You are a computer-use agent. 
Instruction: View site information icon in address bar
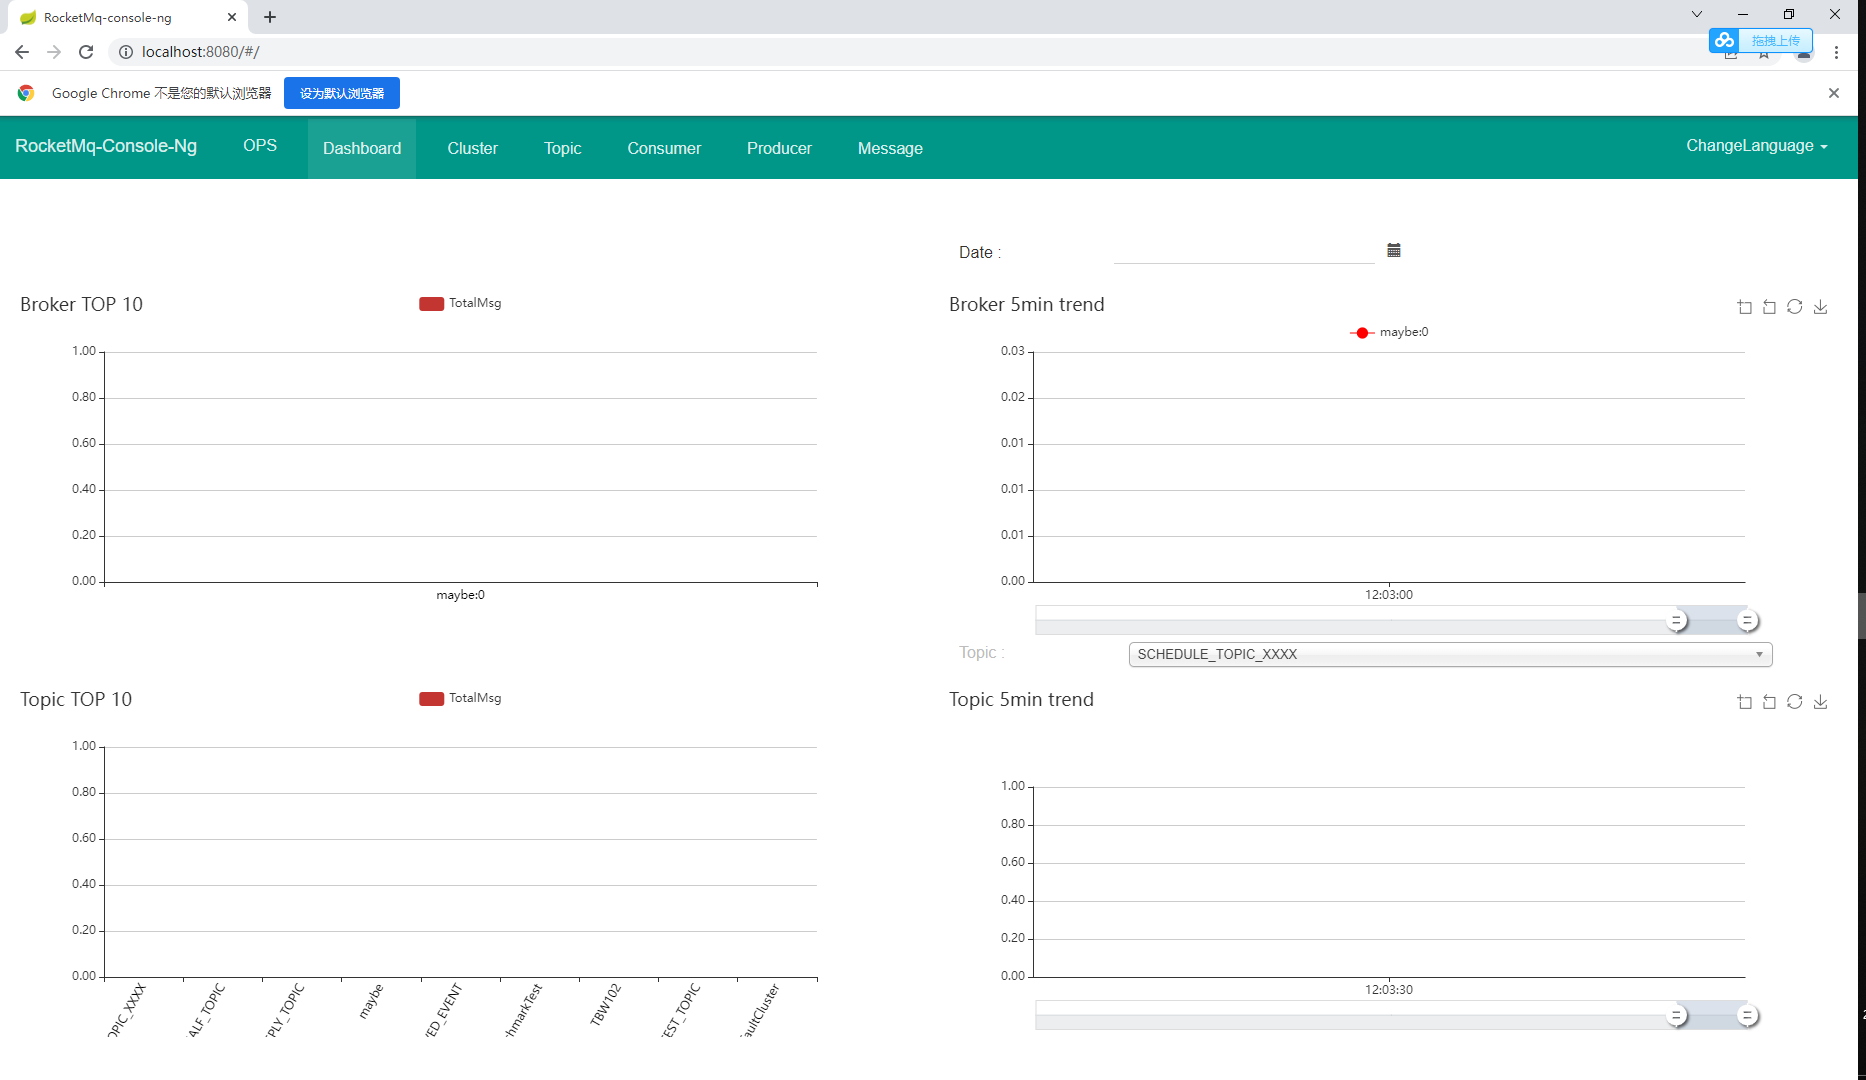point(126,52)
